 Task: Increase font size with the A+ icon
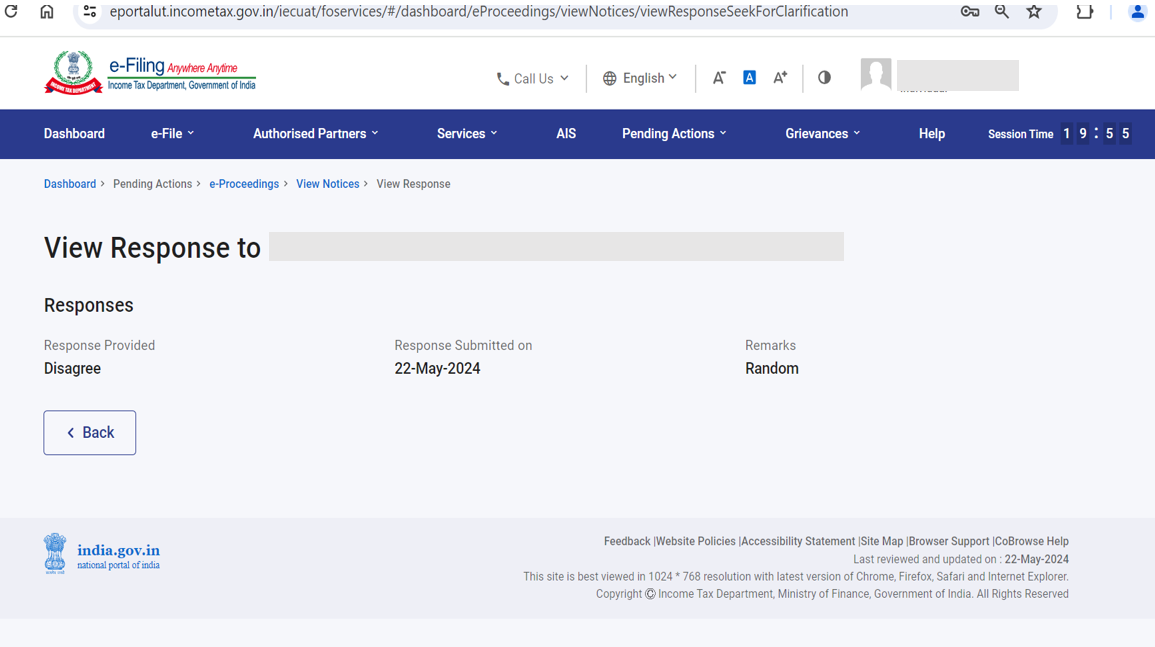click(780, 78)
